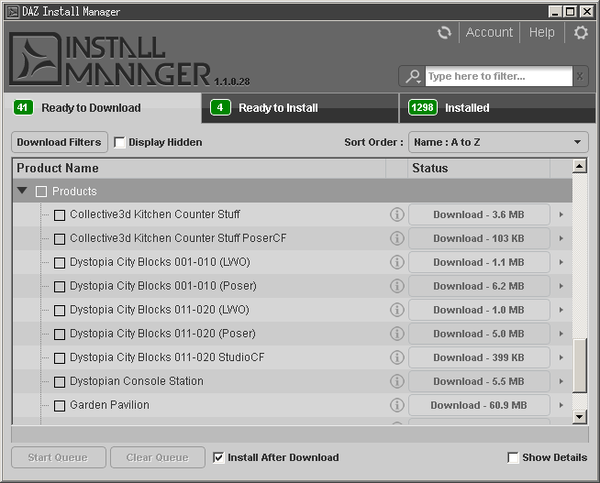Check Kitchen Counter Stuff PoserCF checkbox
600x483 pixels.
pyautogui.click(x=59, y=239)
